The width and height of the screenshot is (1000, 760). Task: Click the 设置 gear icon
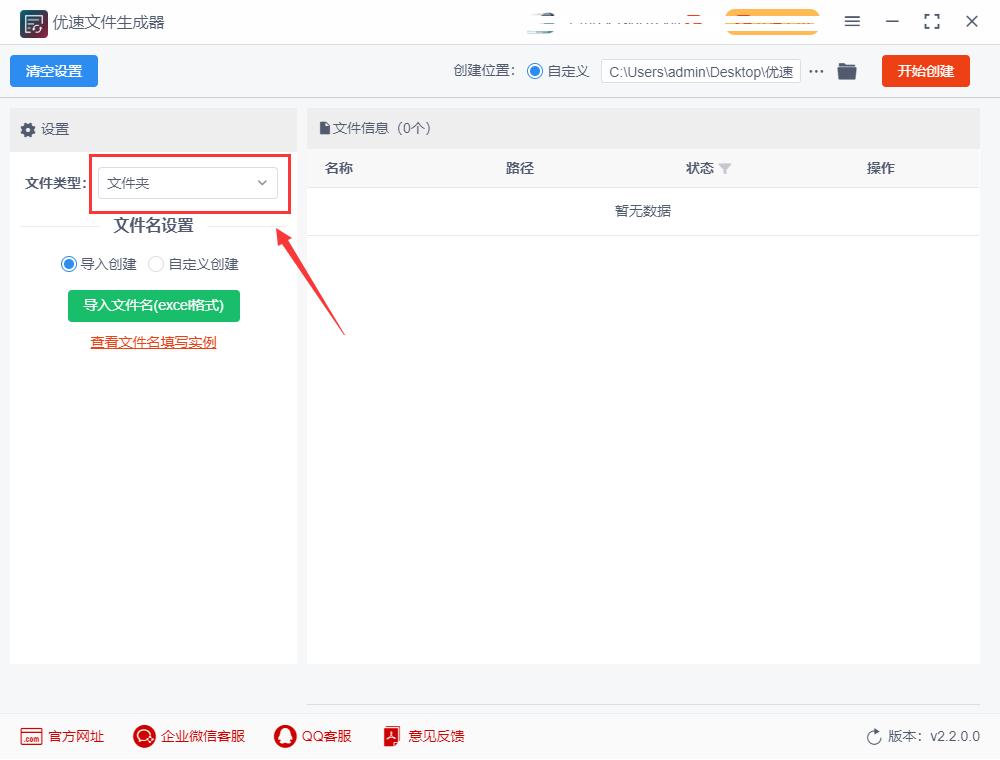click(27, 129)
